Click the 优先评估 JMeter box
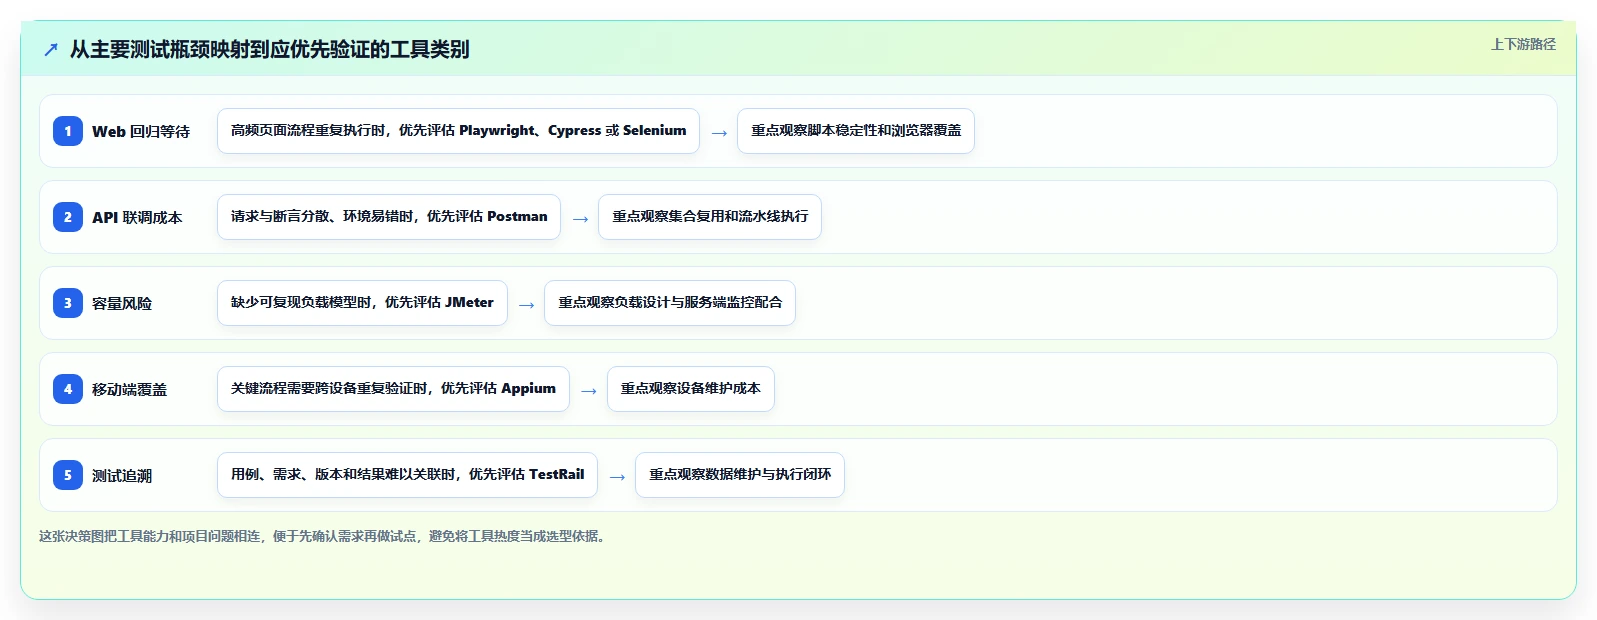1597x620 pixels. [x=362, y=303]
